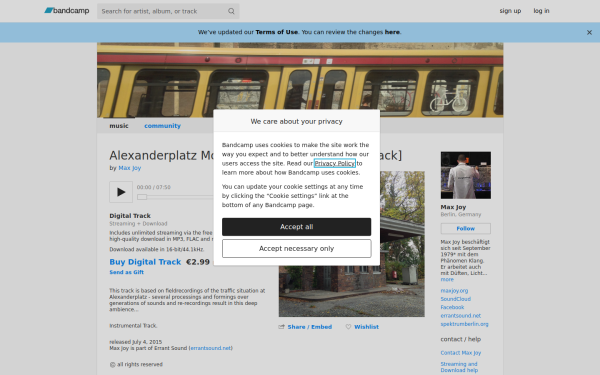The width and height of the screenshot is (600, 375).
Task: Accept all cookies
Action: click(296, 227)
